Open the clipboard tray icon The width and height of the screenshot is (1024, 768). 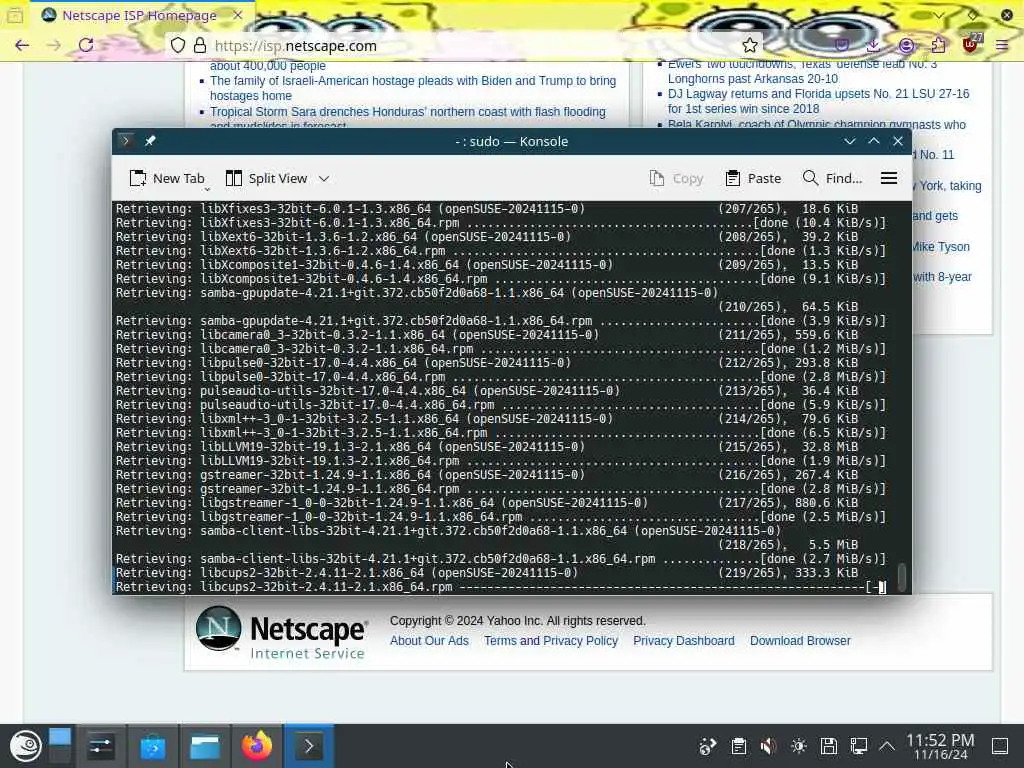click(739, 746)
